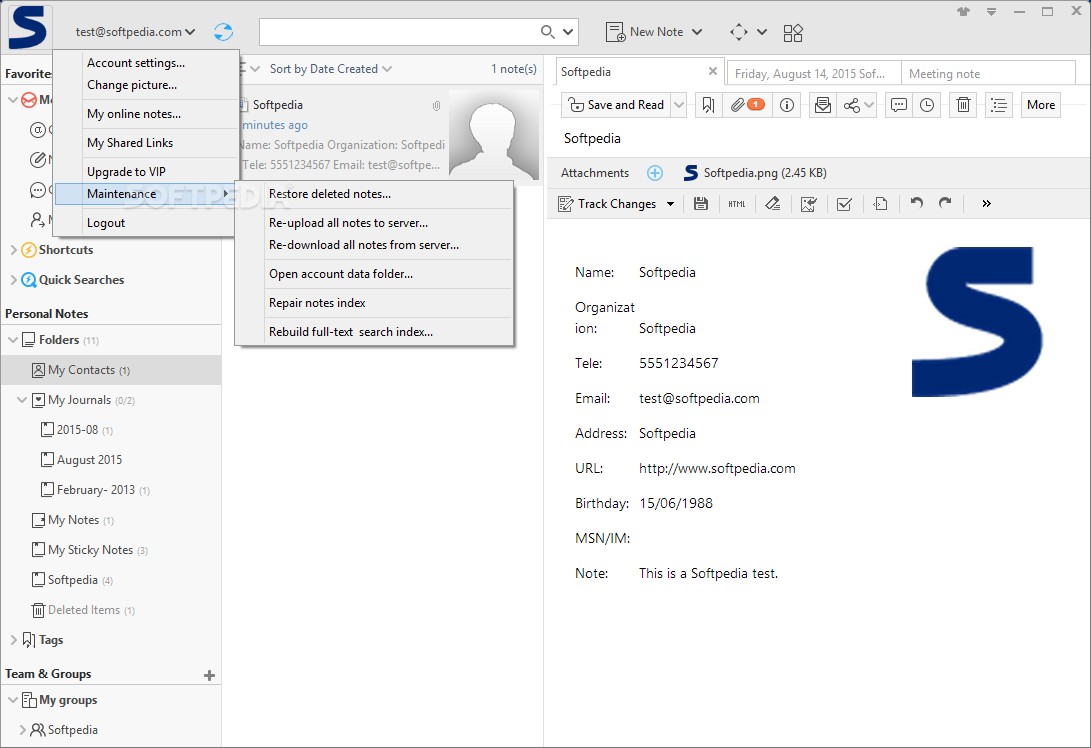Open the fullscreen expand arrows icon

coord(739,32)
